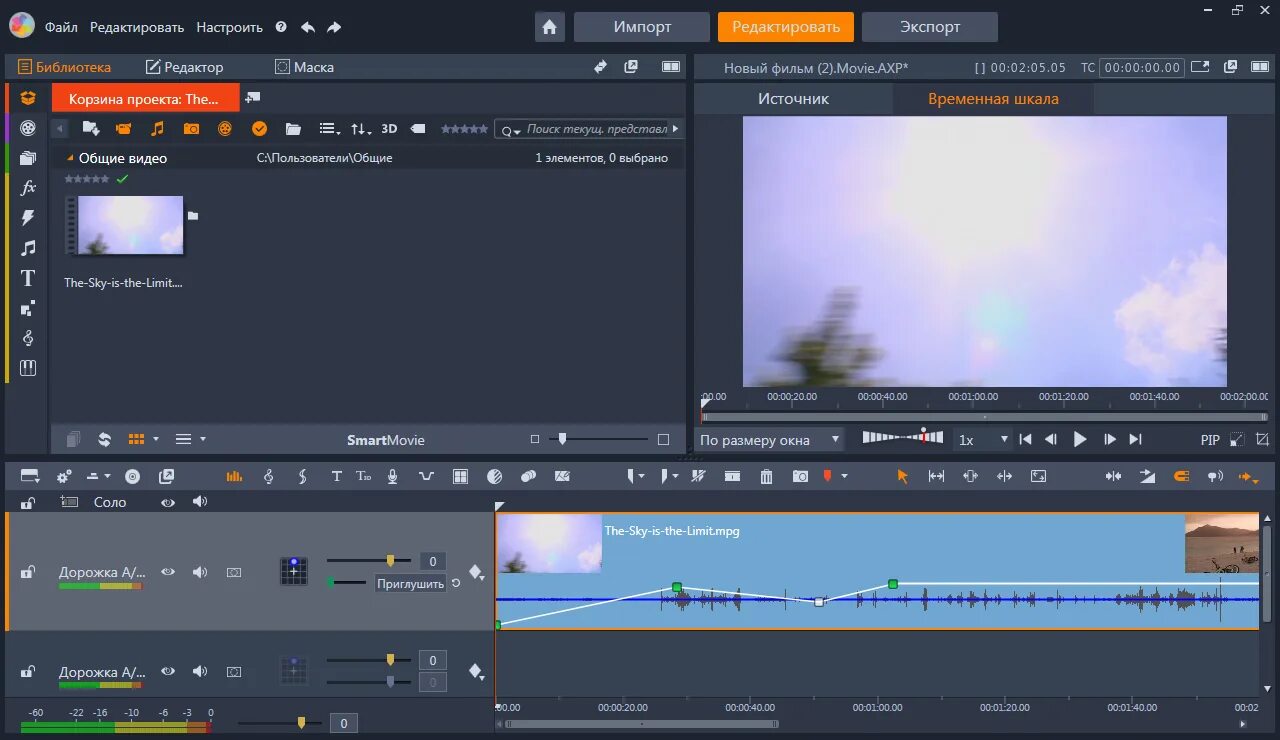This screenshot has width=1280, height=740.
Task: Click the Приглушить tooltip button
Action: point(410,584)
